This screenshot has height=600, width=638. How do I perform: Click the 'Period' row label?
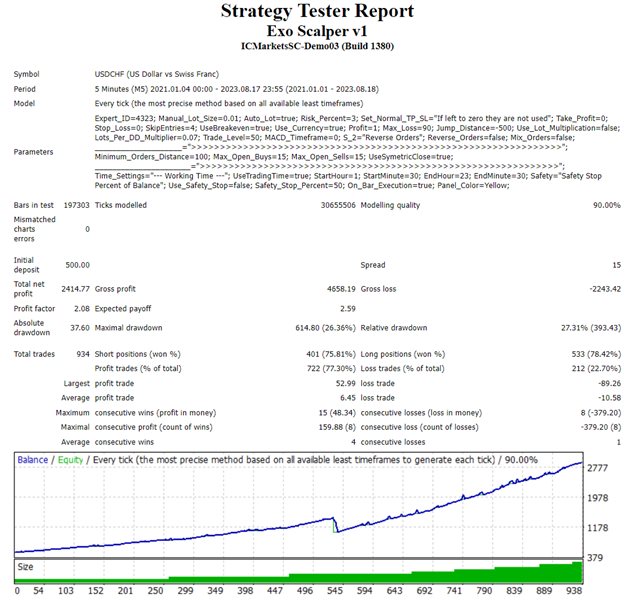pyautogui.click(x=24, y=89)
